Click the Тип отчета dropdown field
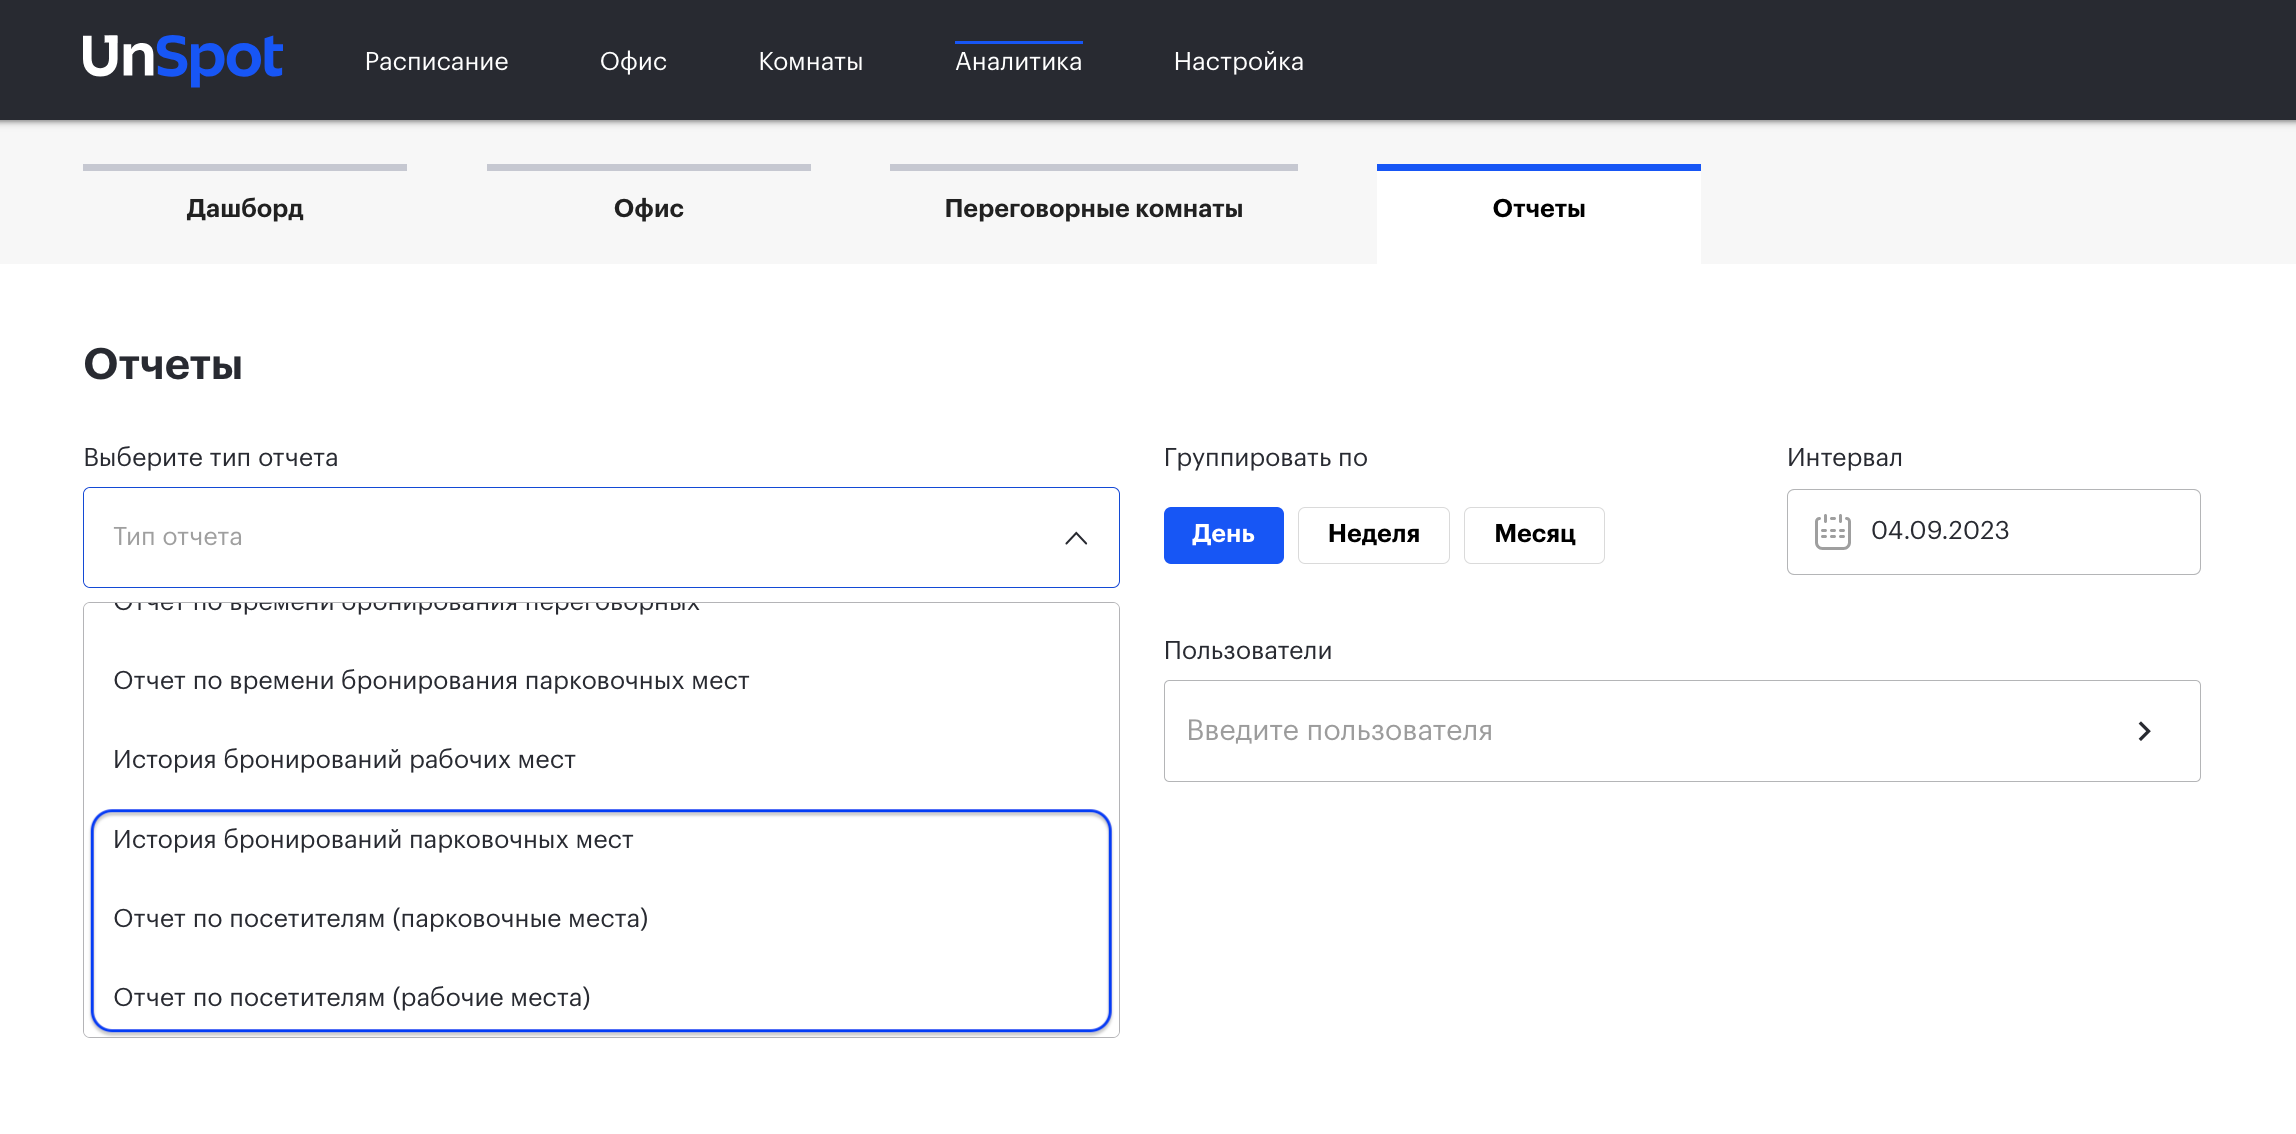The height and width of the screenshot is (1134, 2296). 601,537
